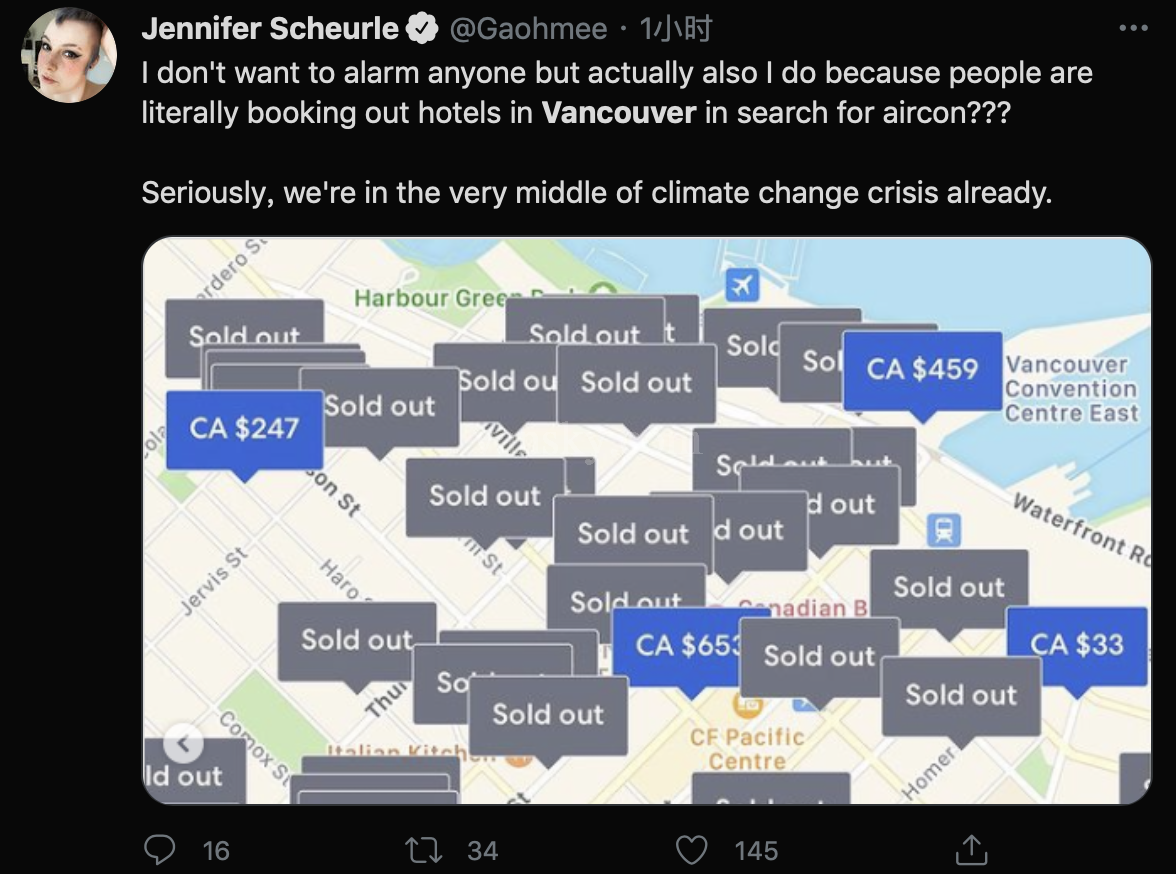1176x874 pixels.
Task: Click the transit station map icon
Action: [x=943, y=529]
